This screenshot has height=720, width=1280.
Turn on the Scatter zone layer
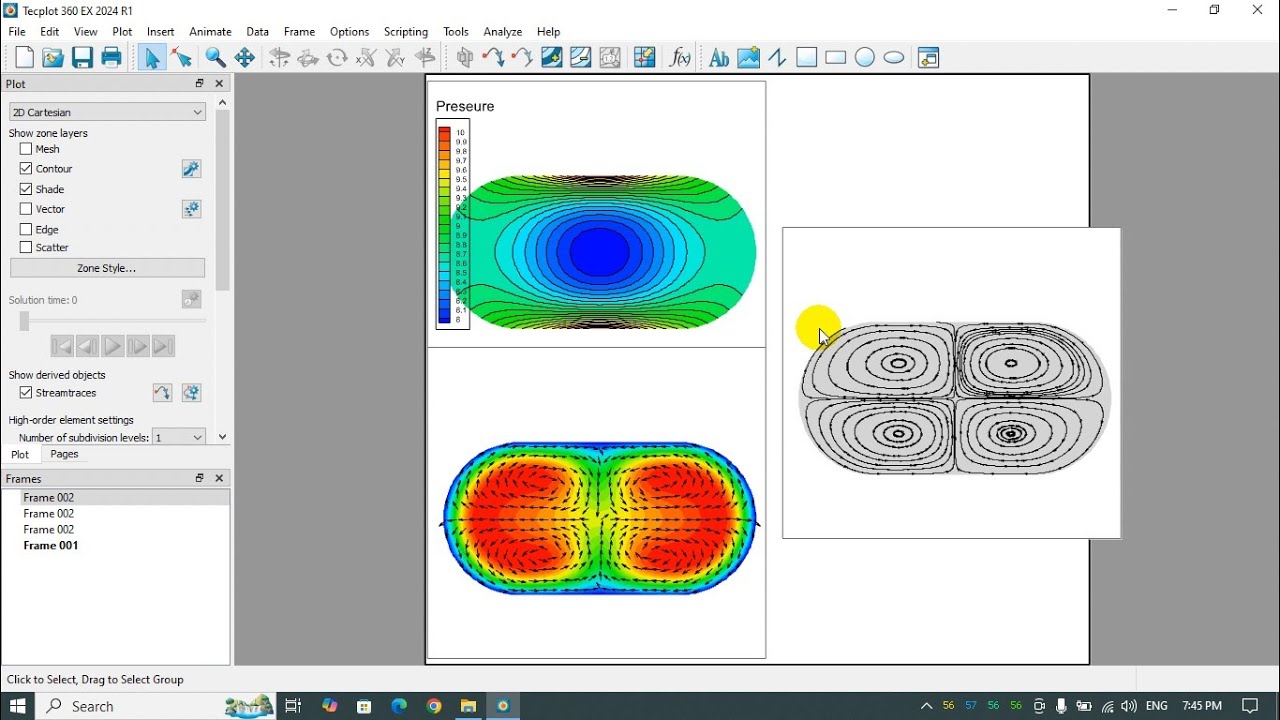point(26,247)
